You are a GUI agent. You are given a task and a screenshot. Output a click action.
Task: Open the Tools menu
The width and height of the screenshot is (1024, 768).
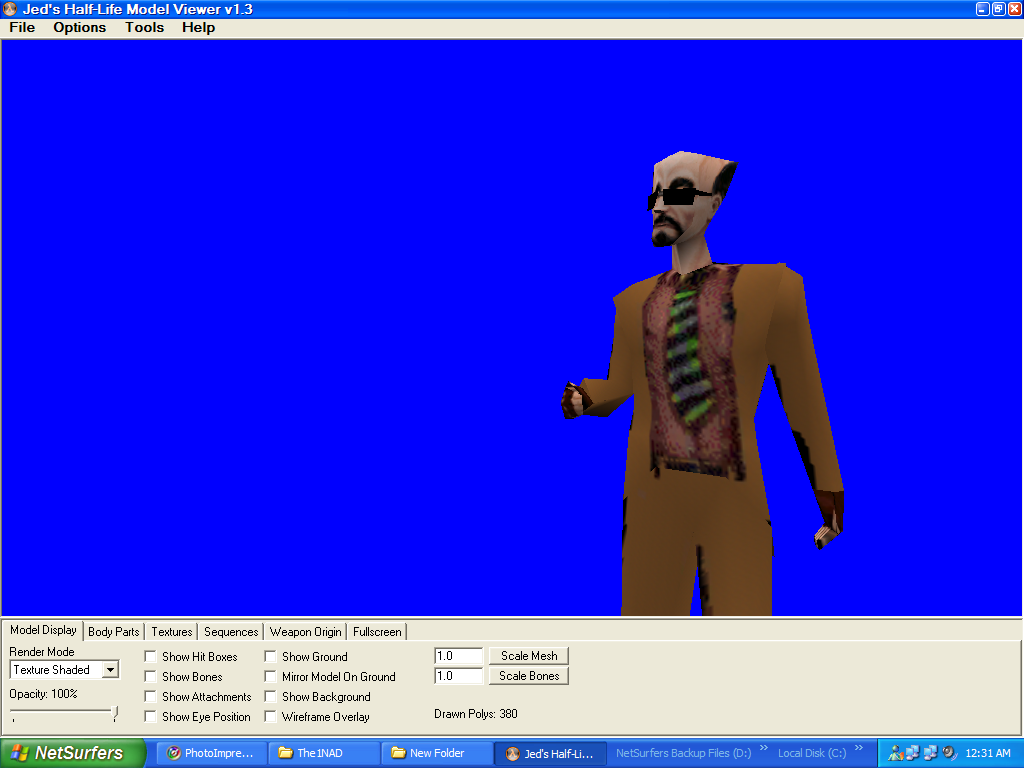point(144,27)
